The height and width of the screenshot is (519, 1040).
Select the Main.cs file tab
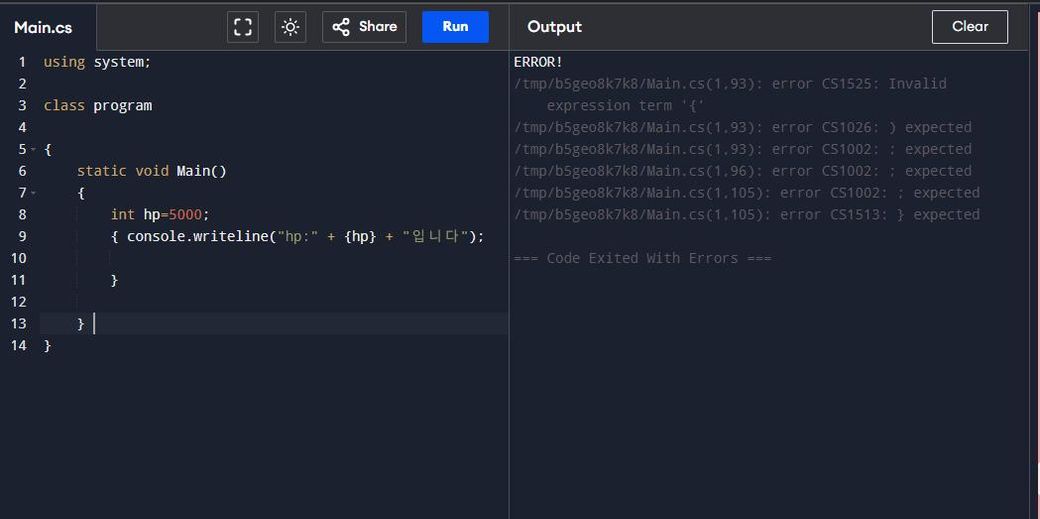coord(43,28)
